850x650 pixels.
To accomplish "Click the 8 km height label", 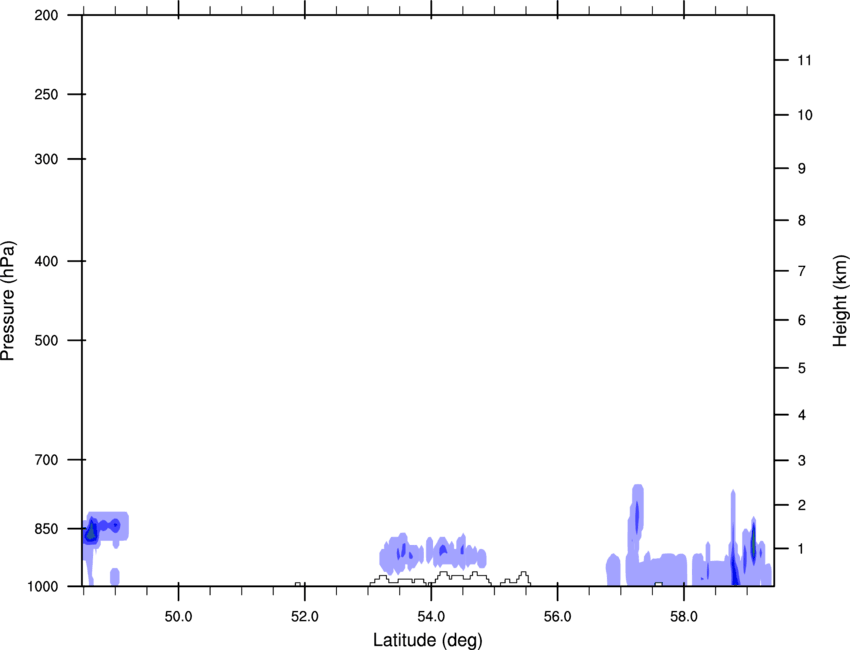I will coord(802,221).
